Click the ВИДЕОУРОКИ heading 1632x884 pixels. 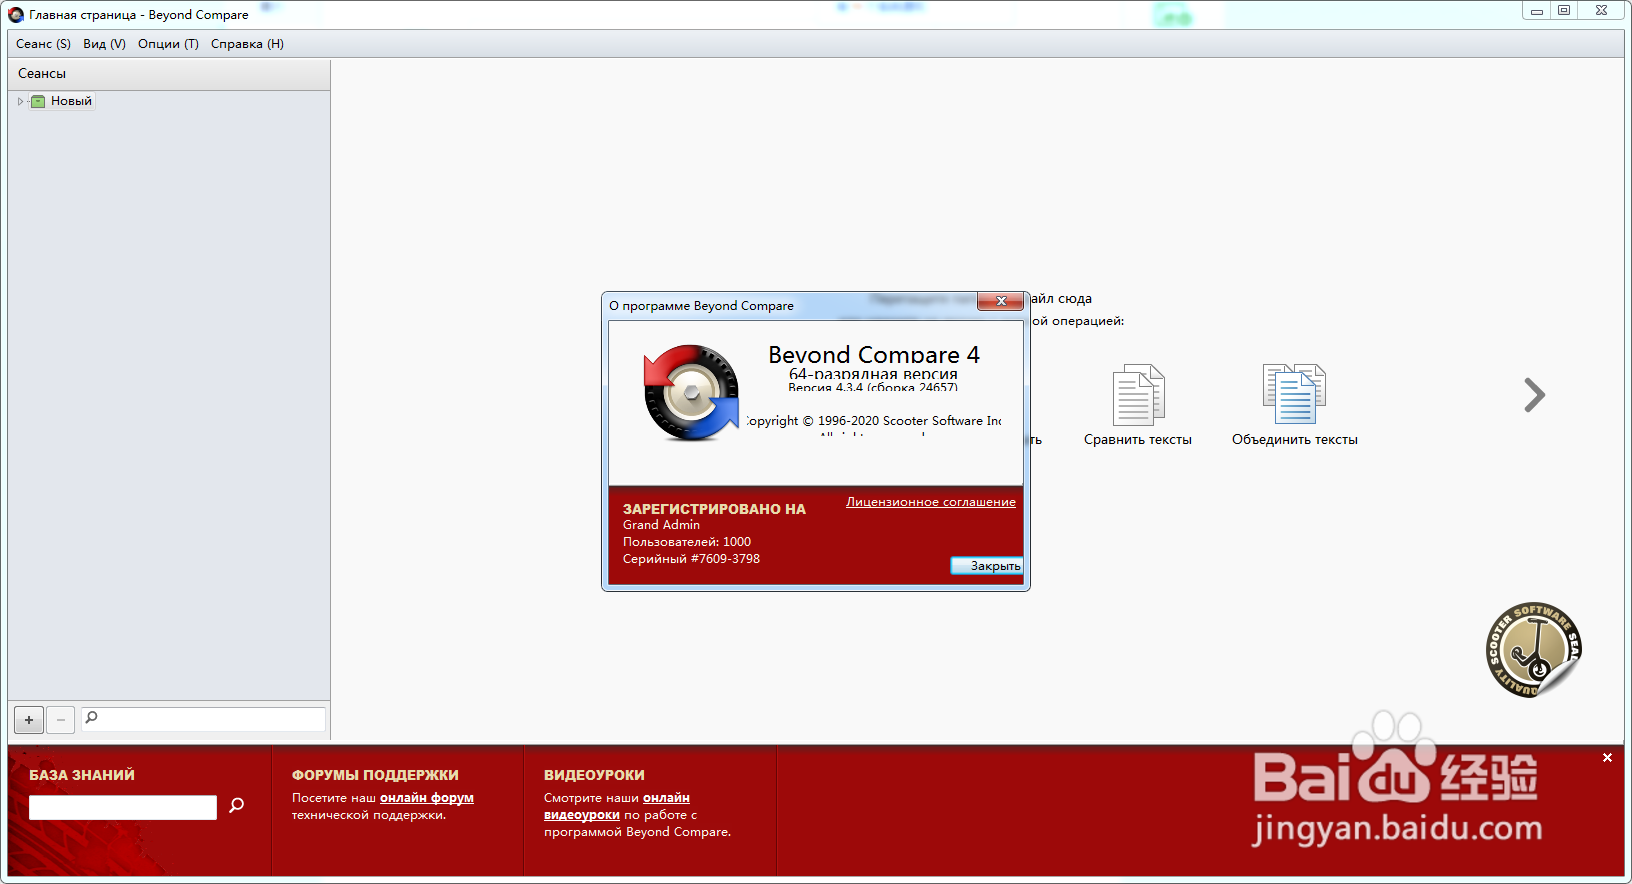pyautogui.click(x=594, y=775)
